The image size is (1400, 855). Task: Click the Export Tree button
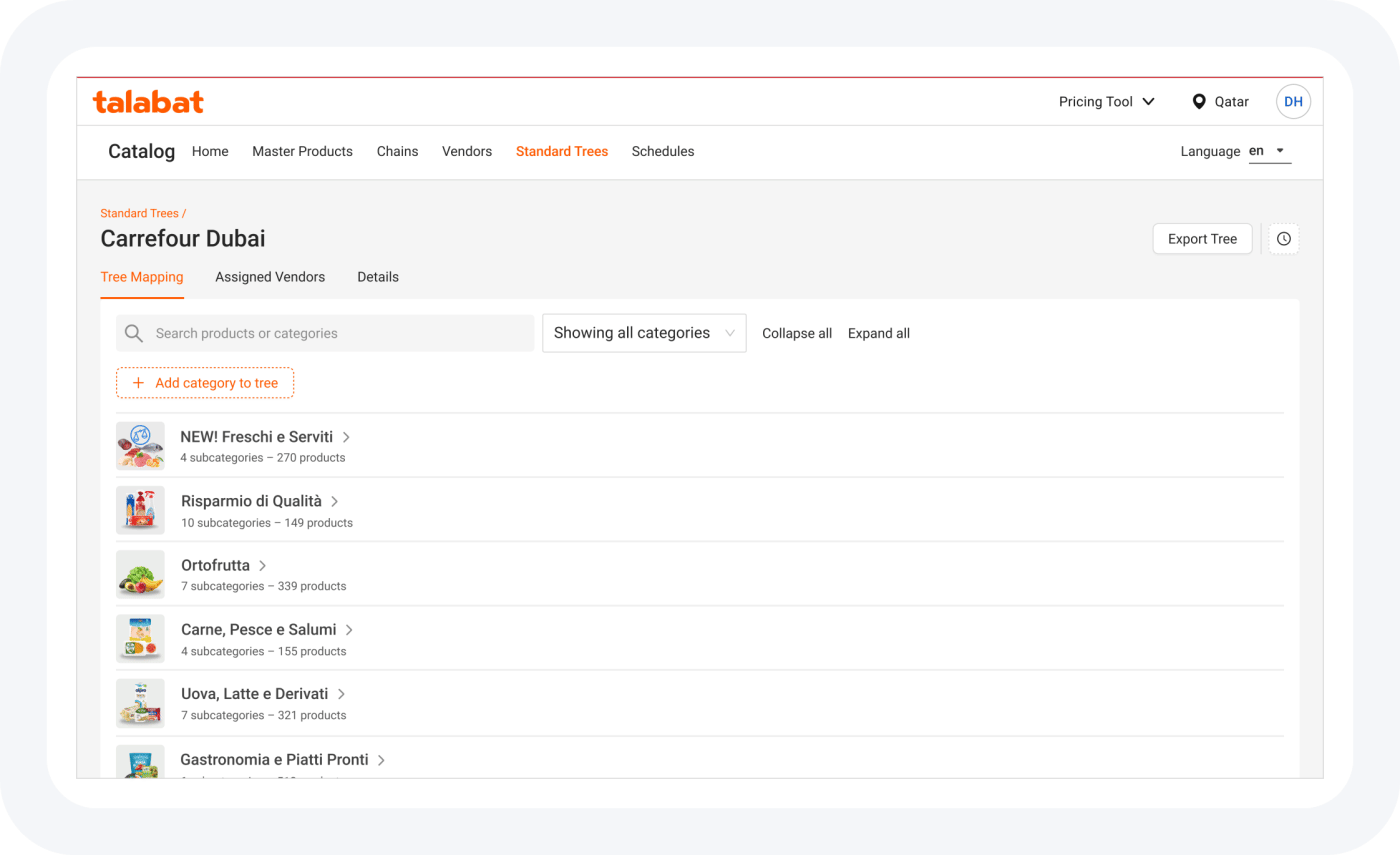pyautogui.click(x=1202, y=239)
